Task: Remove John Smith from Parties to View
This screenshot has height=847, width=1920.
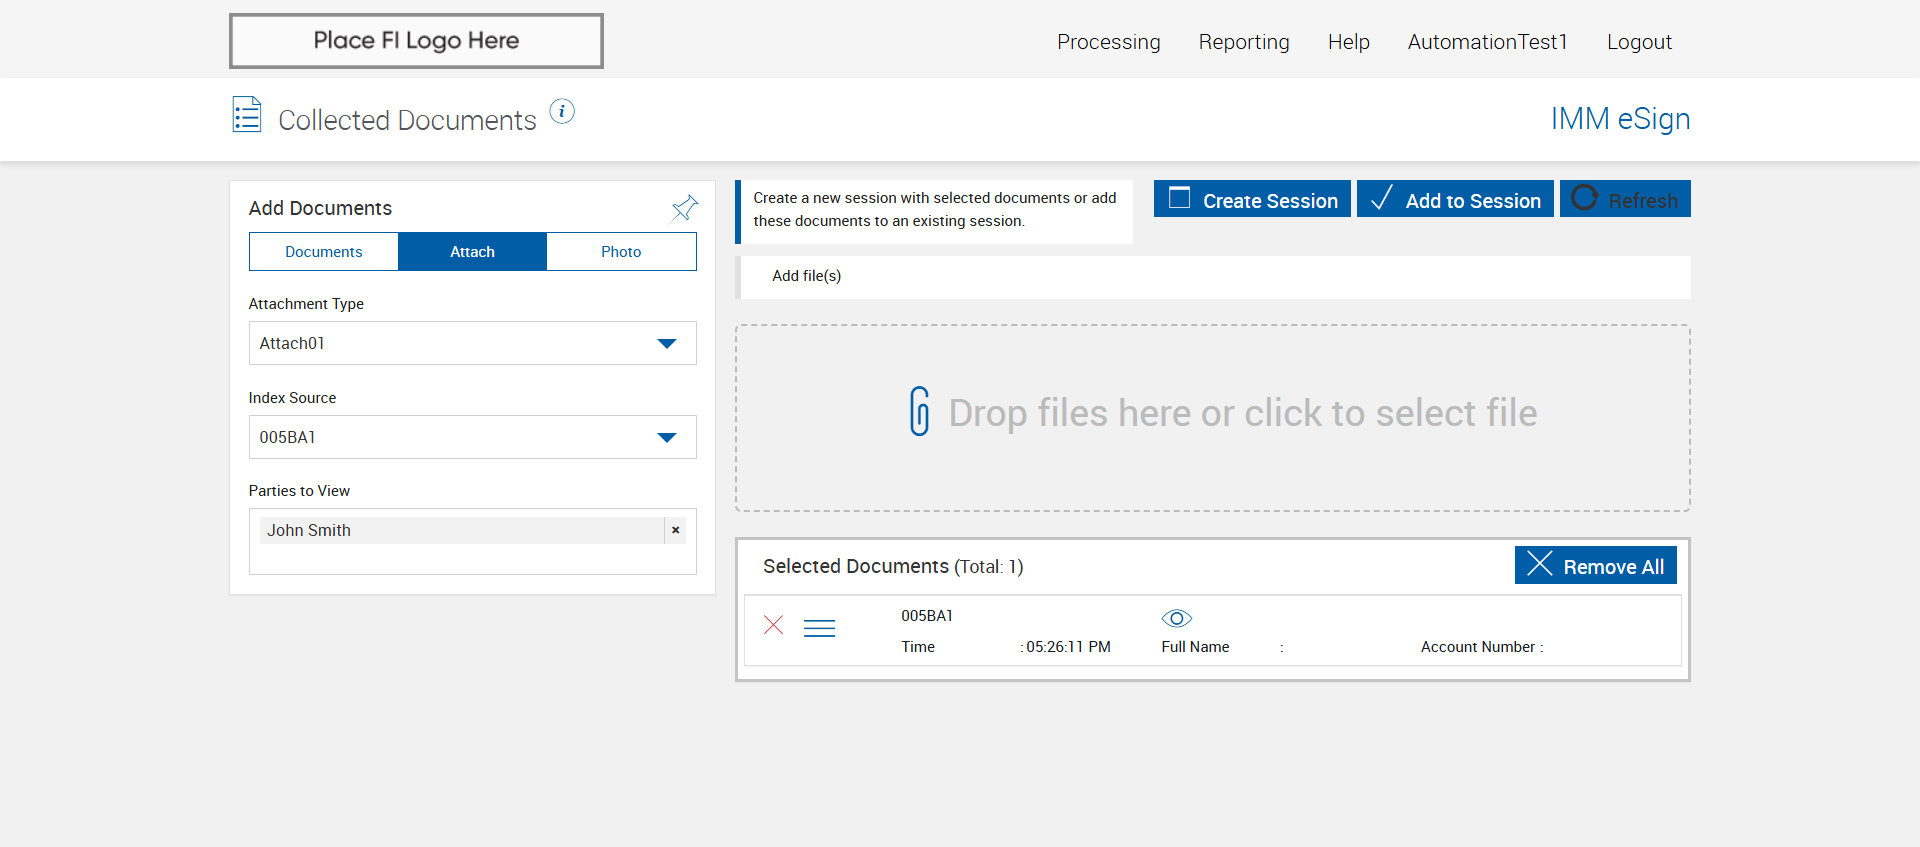Action: point(676,530)
